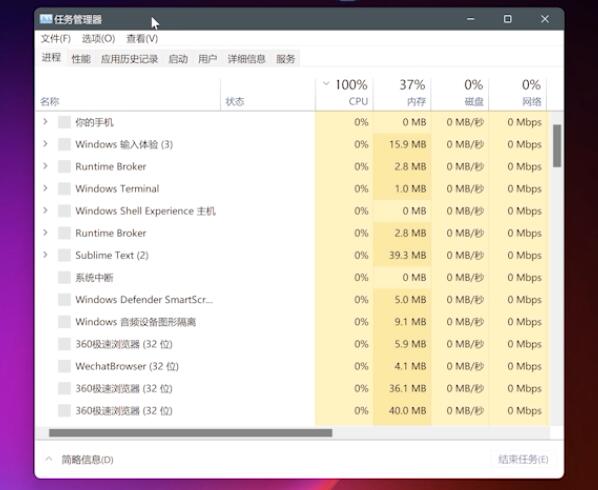
Task: Expand the 你的手机 process group
Action: [x=45, y=122]
